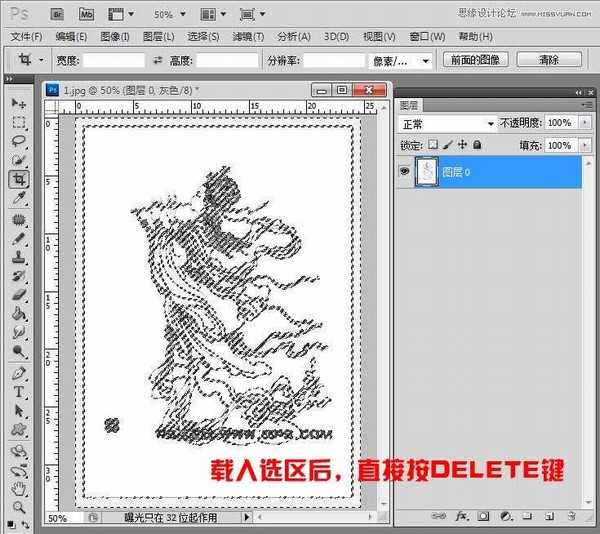This screenshot has height=534, width=600.
Task: Click the add layer style fx icon
Action: point(462,516)
